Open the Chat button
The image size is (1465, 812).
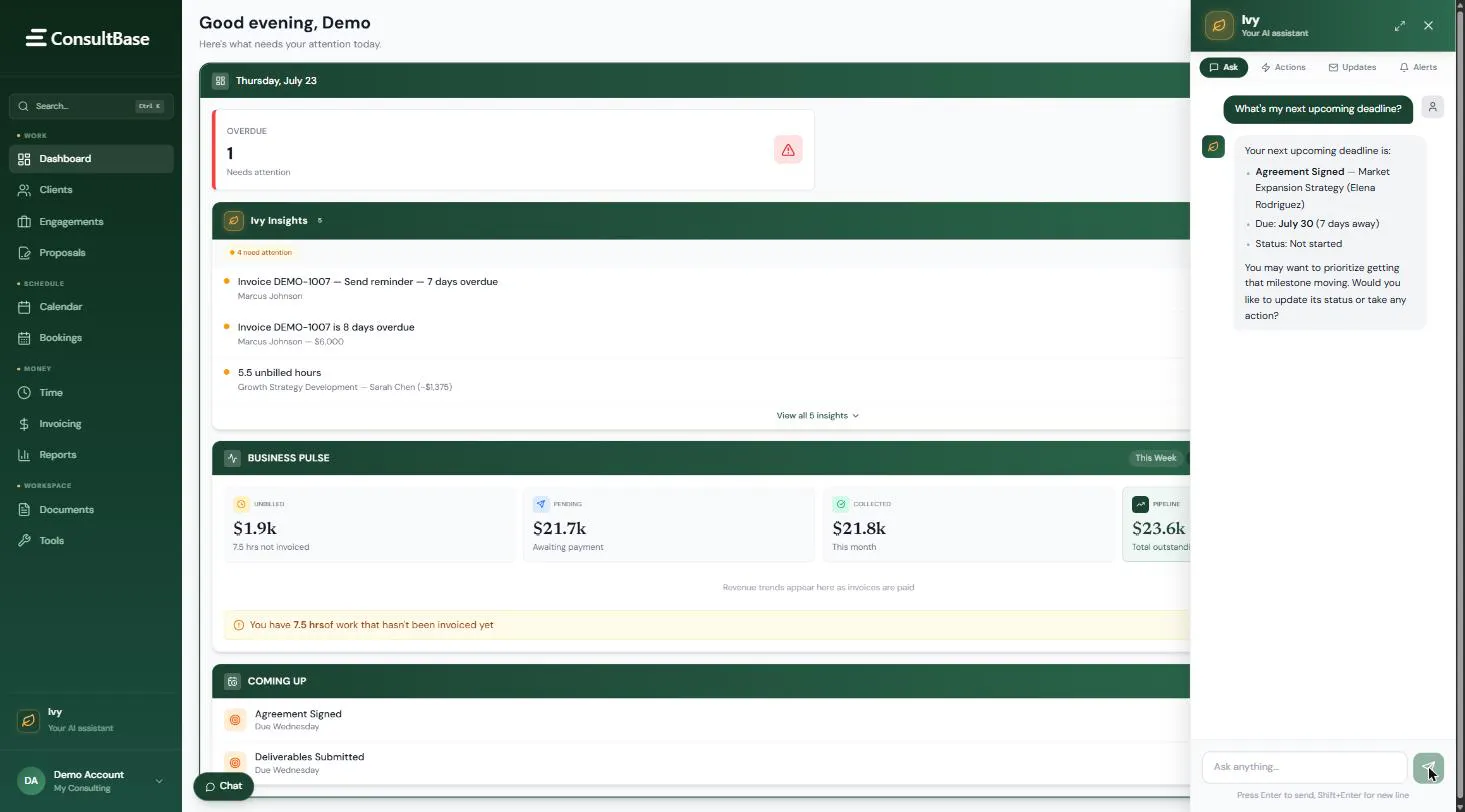tap(223, 786)
